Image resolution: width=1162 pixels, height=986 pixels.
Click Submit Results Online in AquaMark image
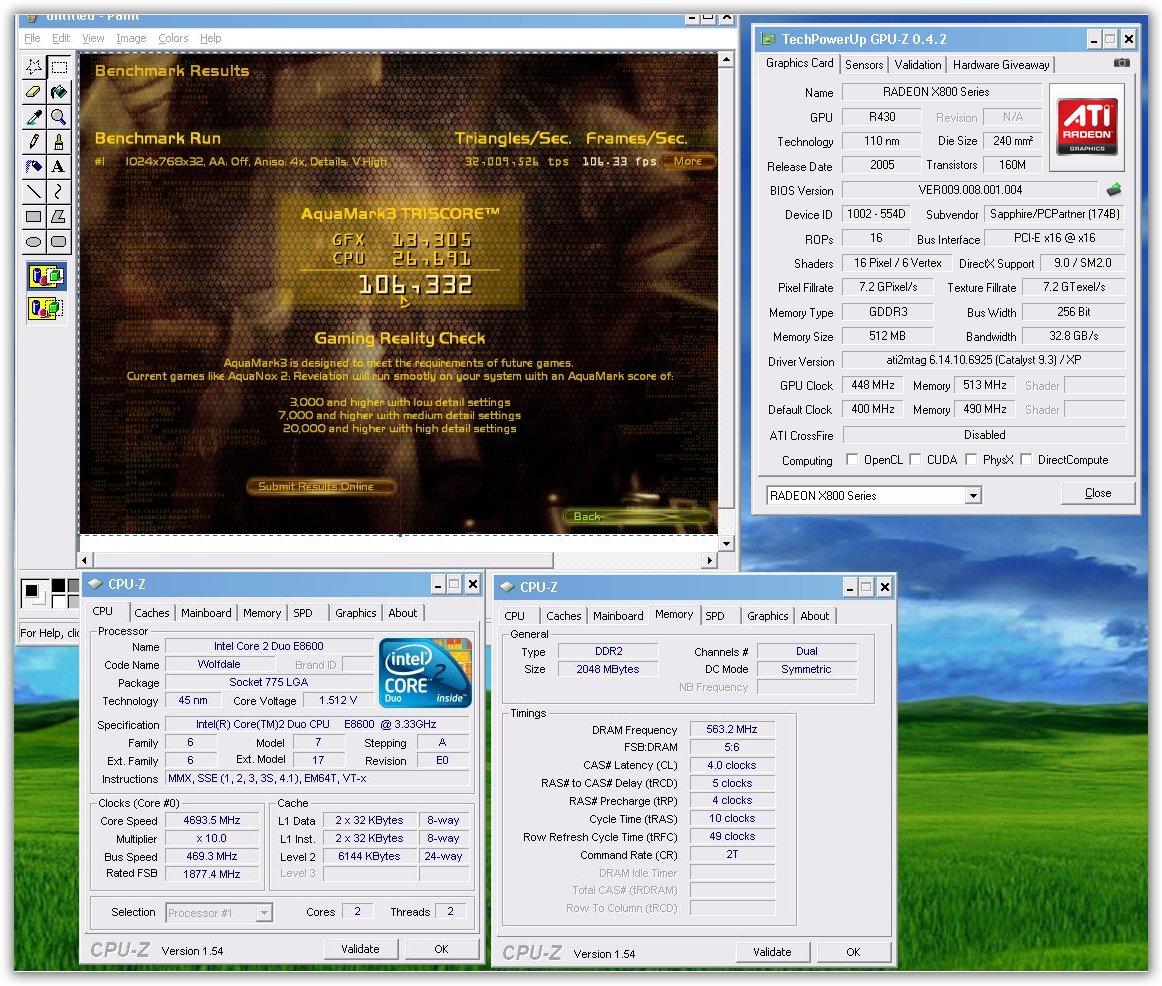[320, 486]
